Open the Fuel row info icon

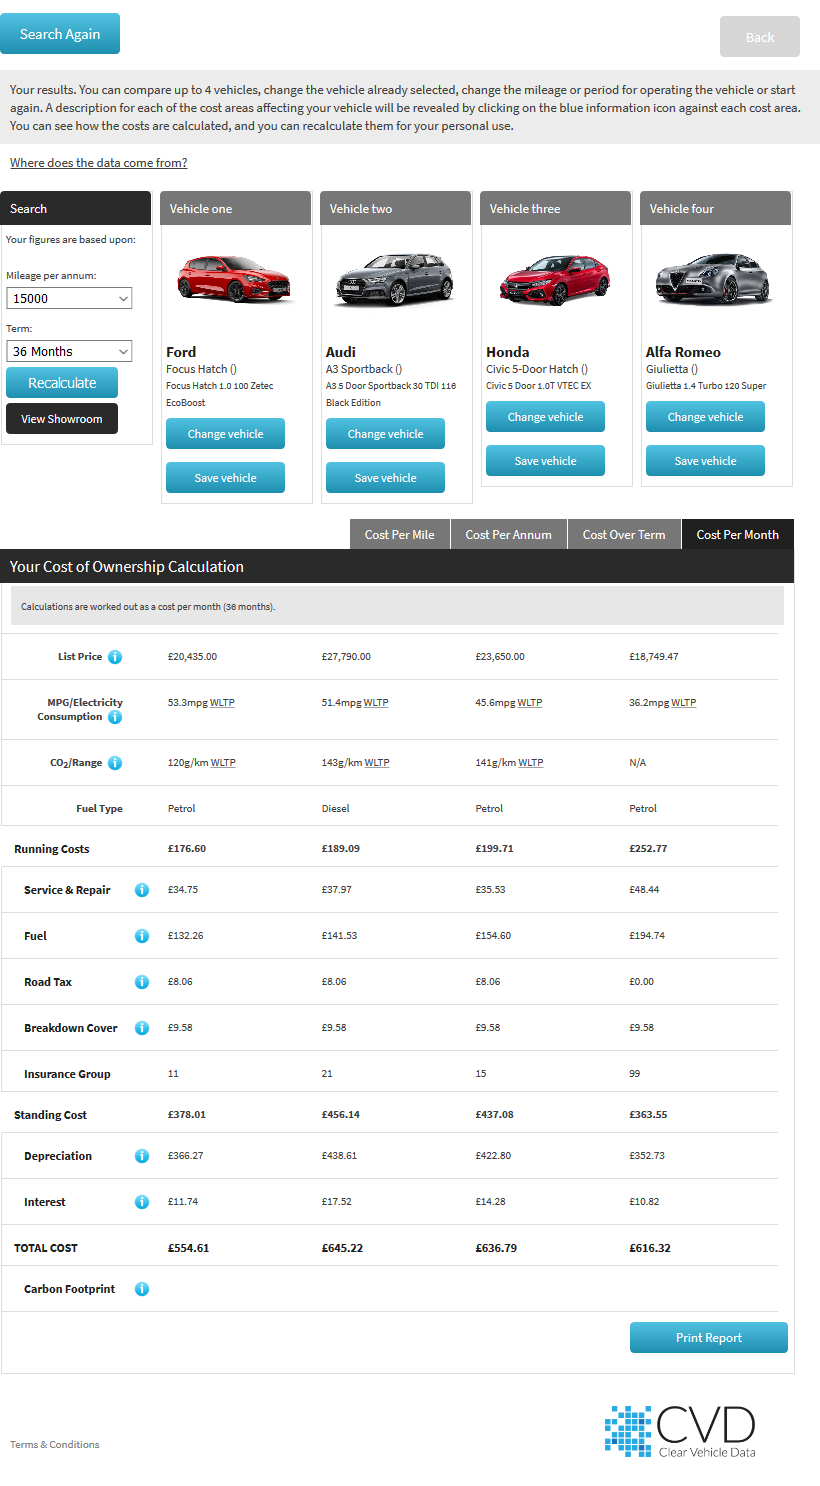[x=142, y=936]
